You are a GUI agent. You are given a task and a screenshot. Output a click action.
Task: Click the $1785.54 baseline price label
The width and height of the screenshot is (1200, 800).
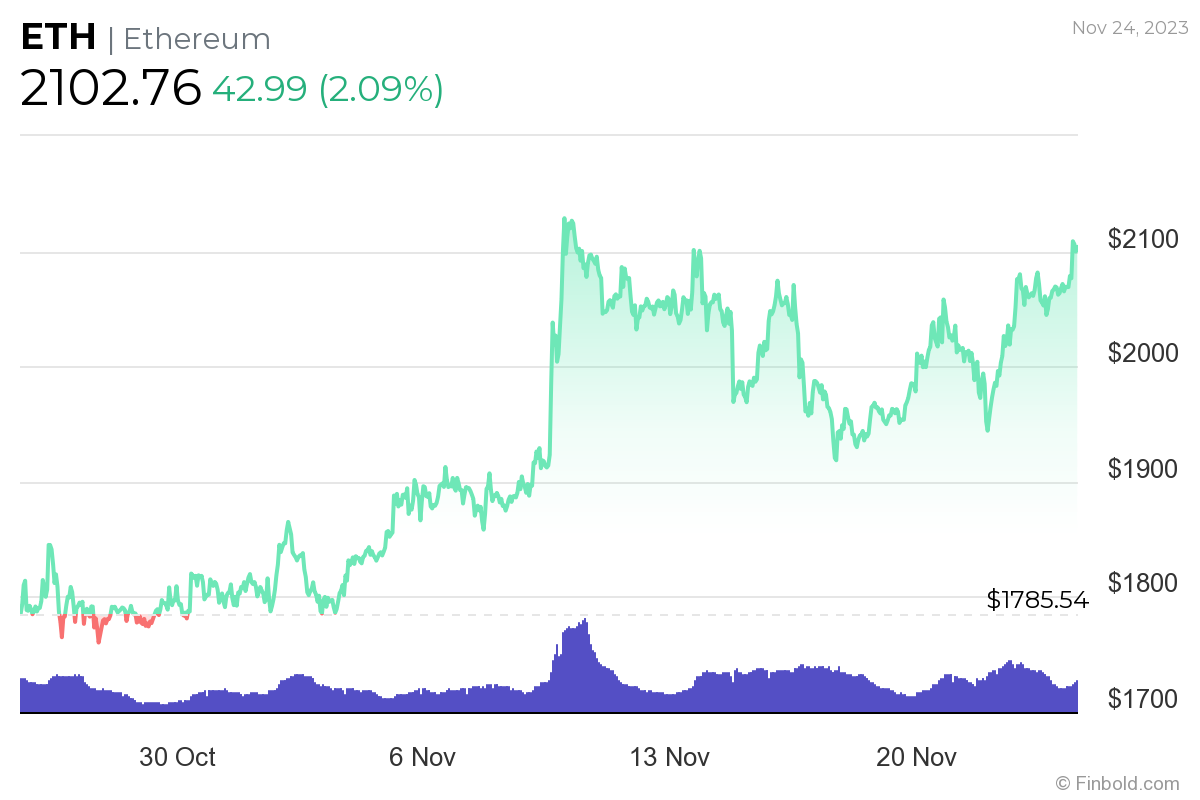[1037, 600]
